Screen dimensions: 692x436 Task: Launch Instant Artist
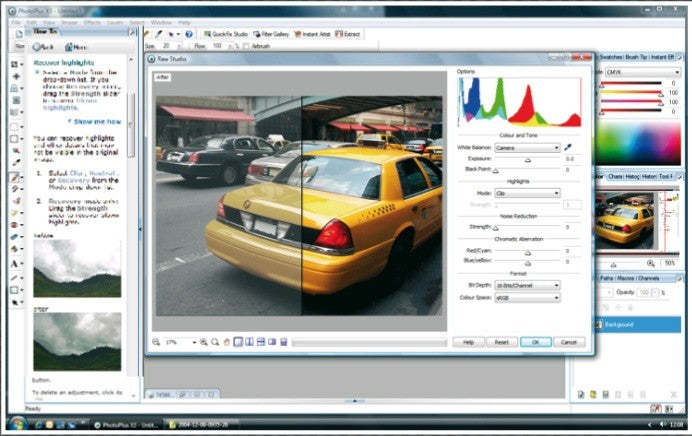(x=312, y=34)
